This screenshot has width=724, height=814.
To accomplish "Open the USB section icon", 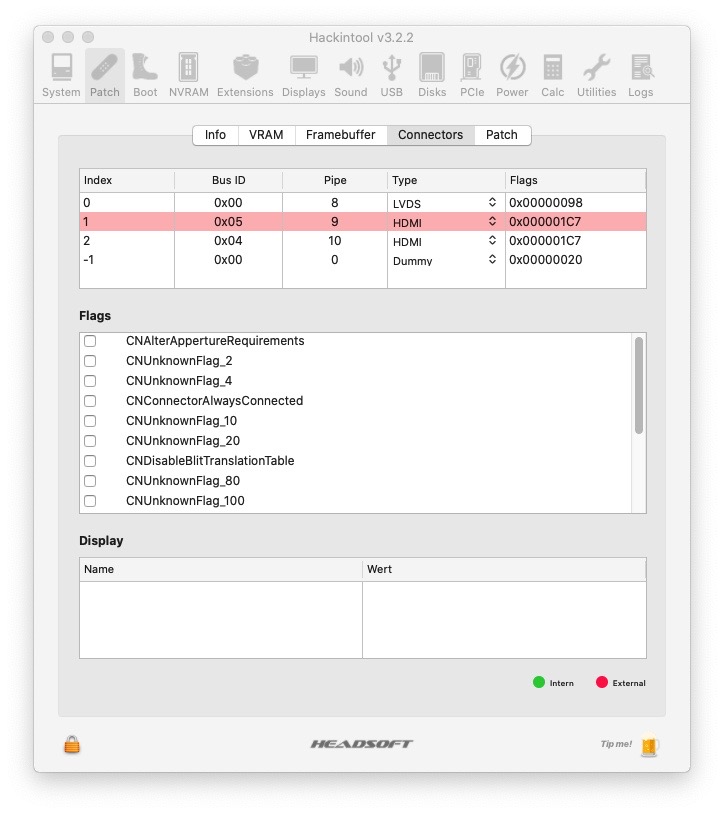I will pyautogui.click(x=391, y=67).
